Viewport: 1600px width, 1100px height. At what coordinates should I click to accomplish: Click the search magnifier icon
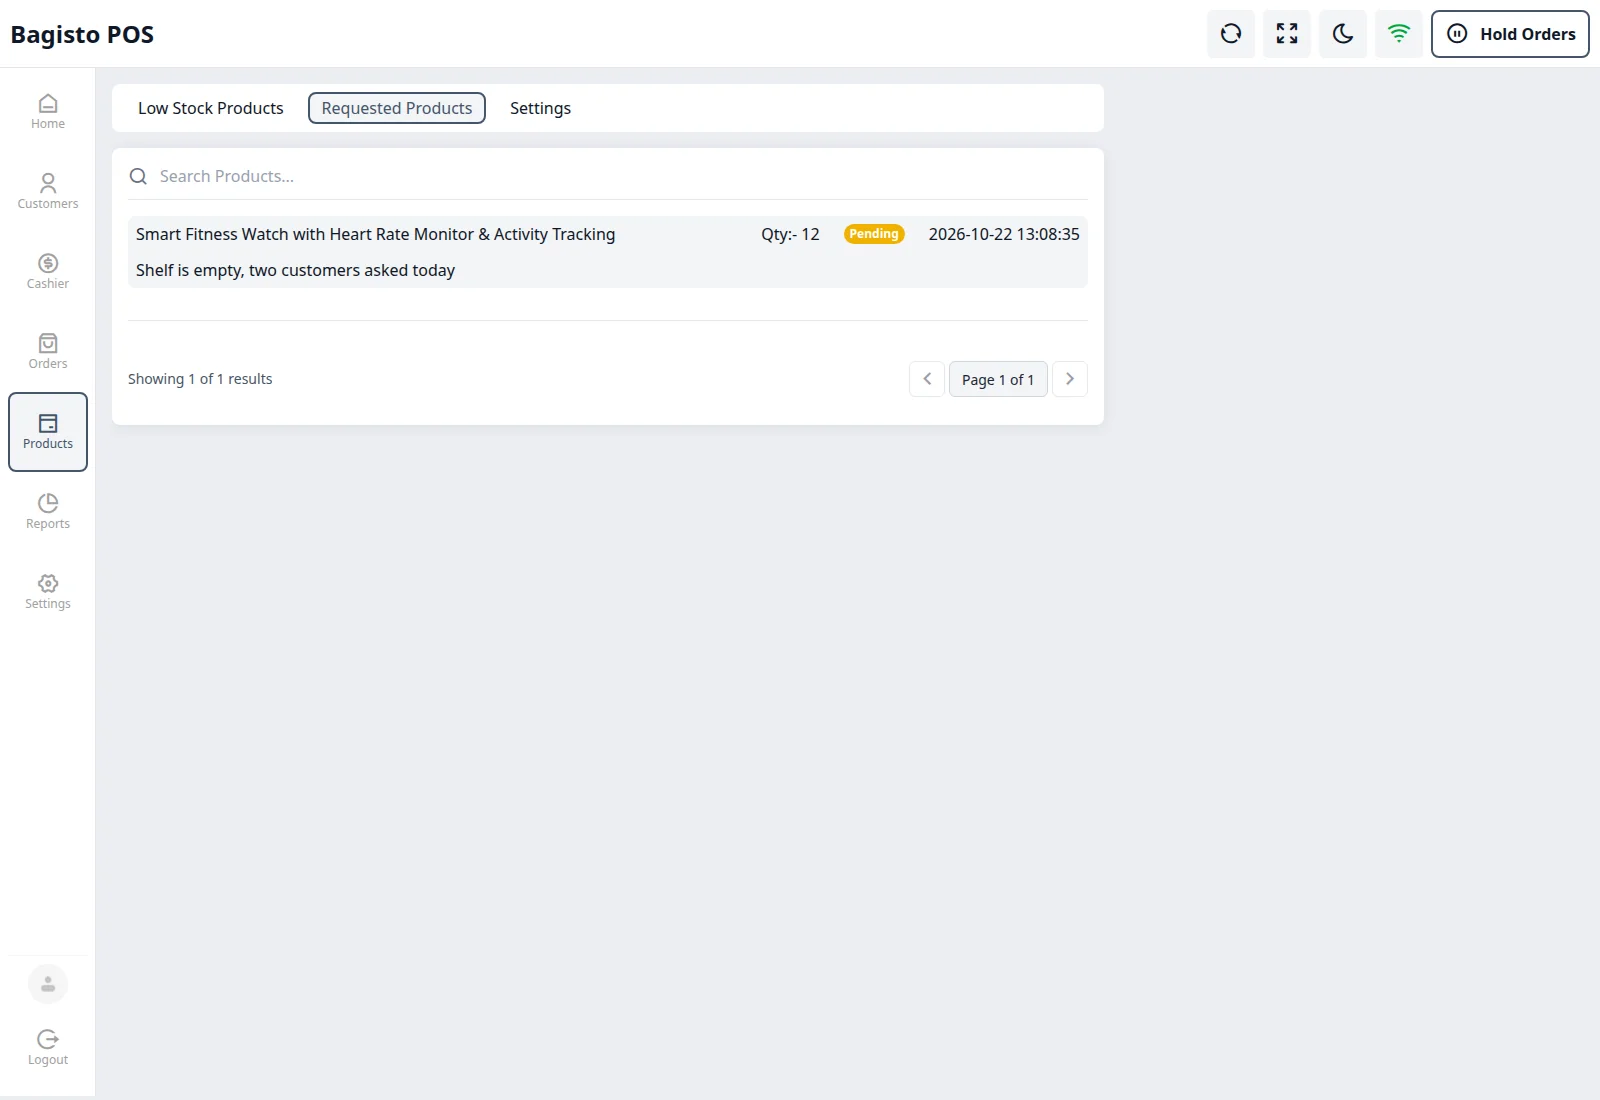click(x=139, y=176)
